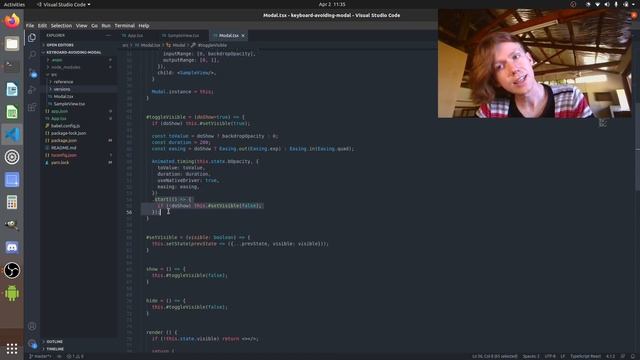The height and width of the screenshot is (360, 640).
Task: Open the network indicator in top bar
Action: point(598,4)
